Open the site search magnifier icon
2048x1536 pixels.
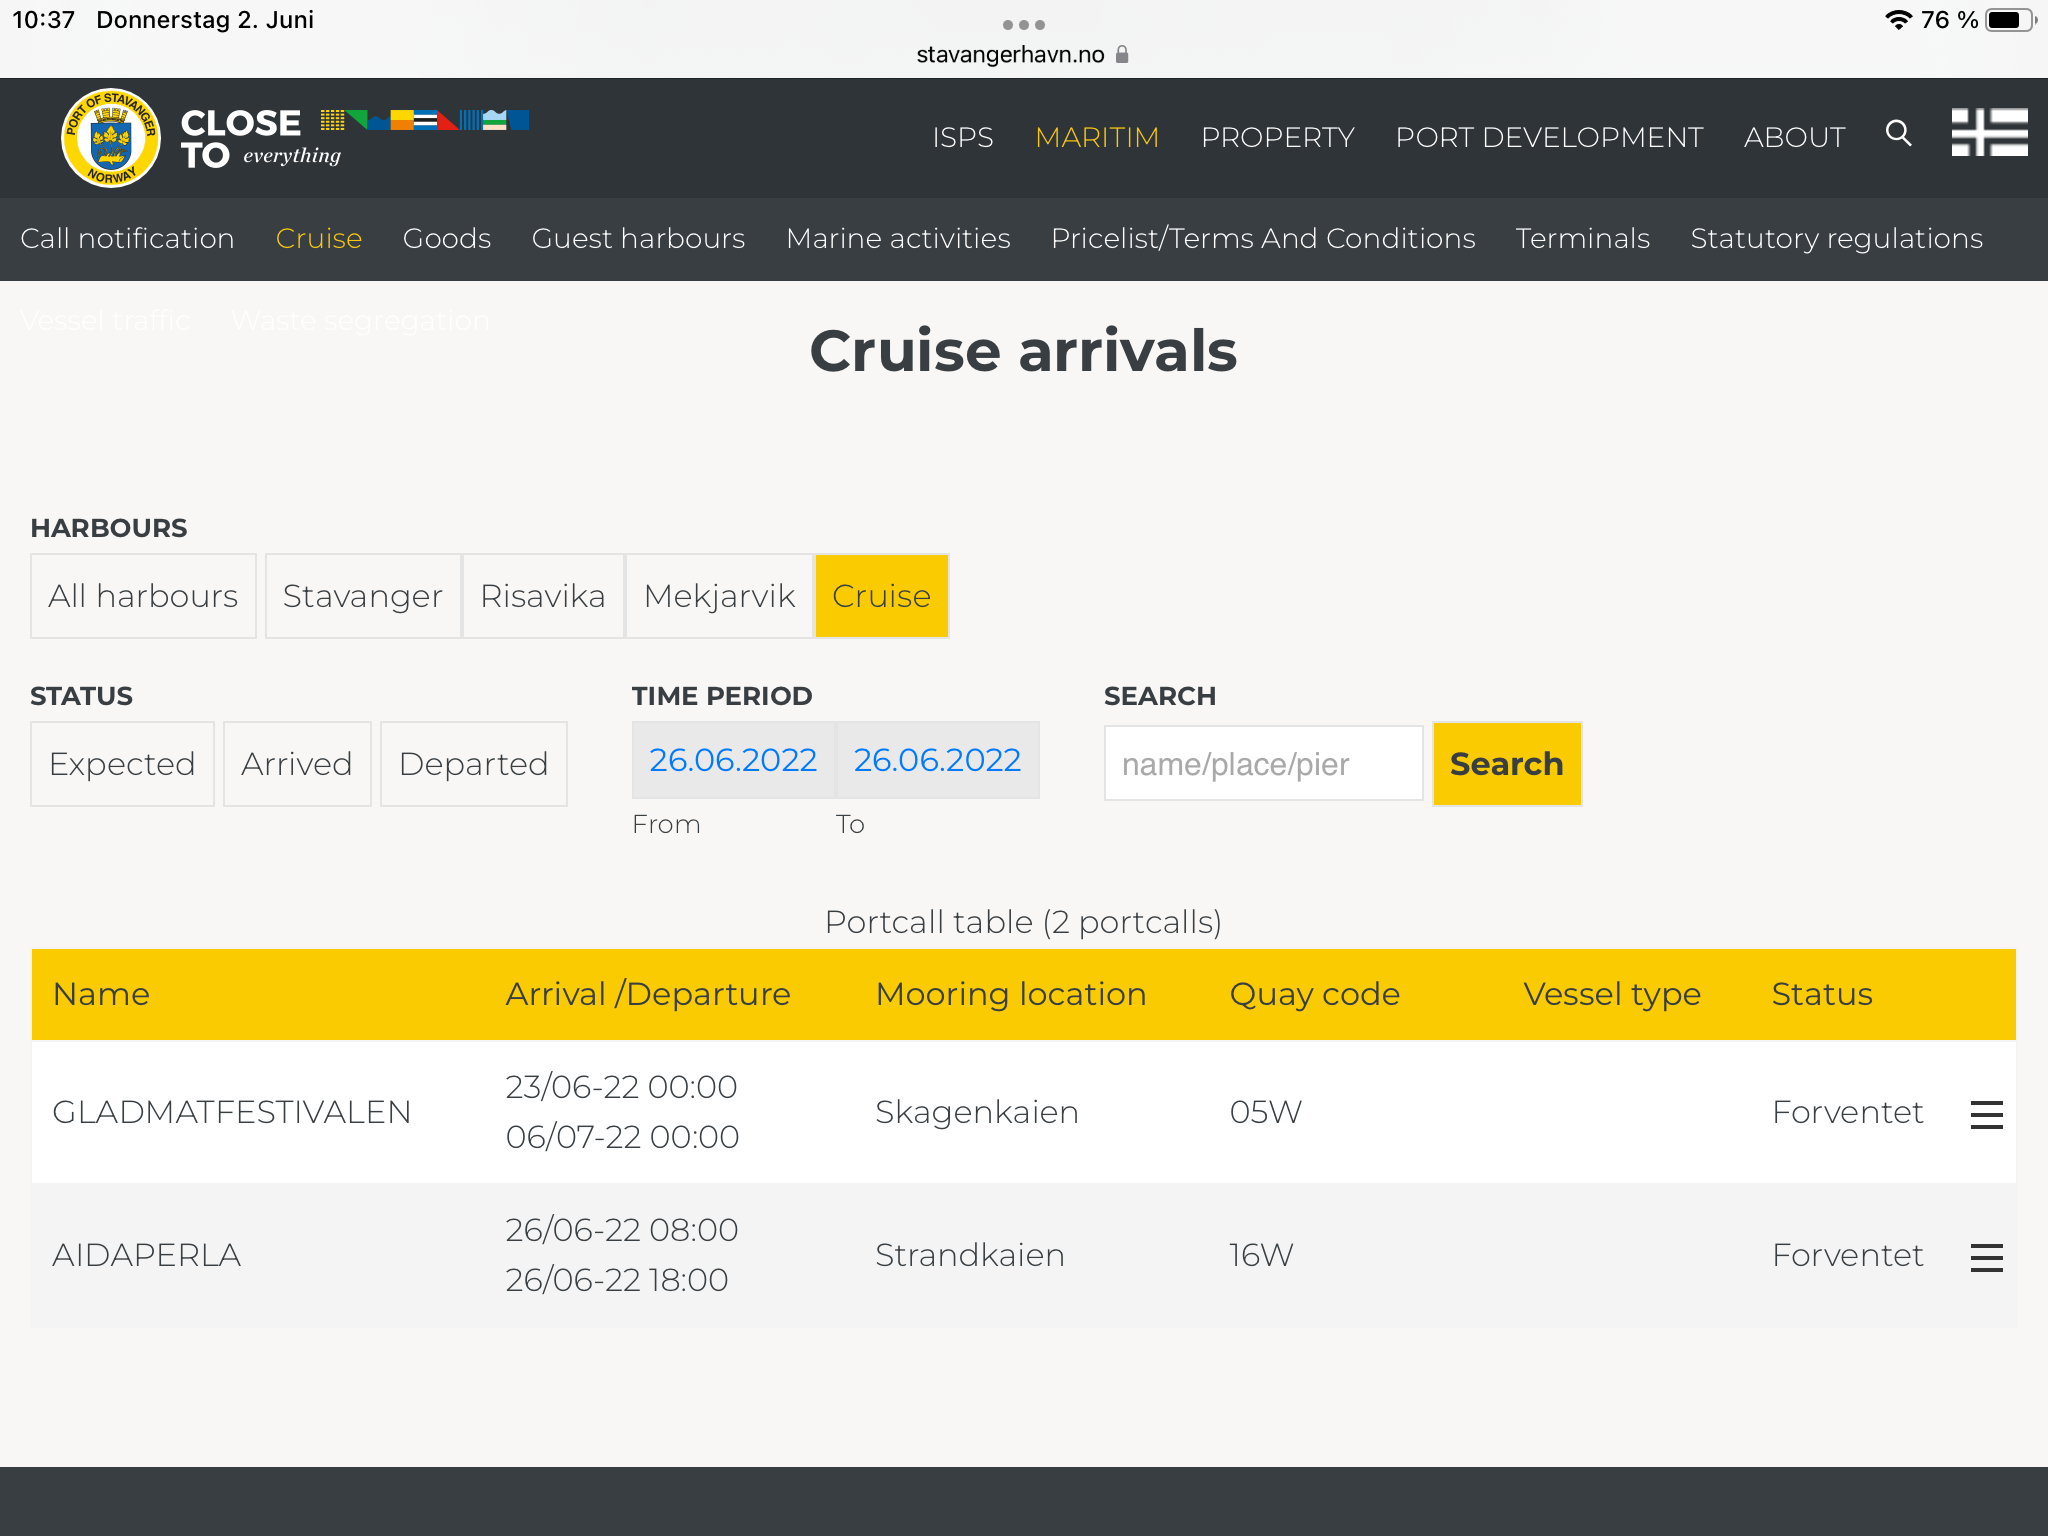[x=1898, y=133]
